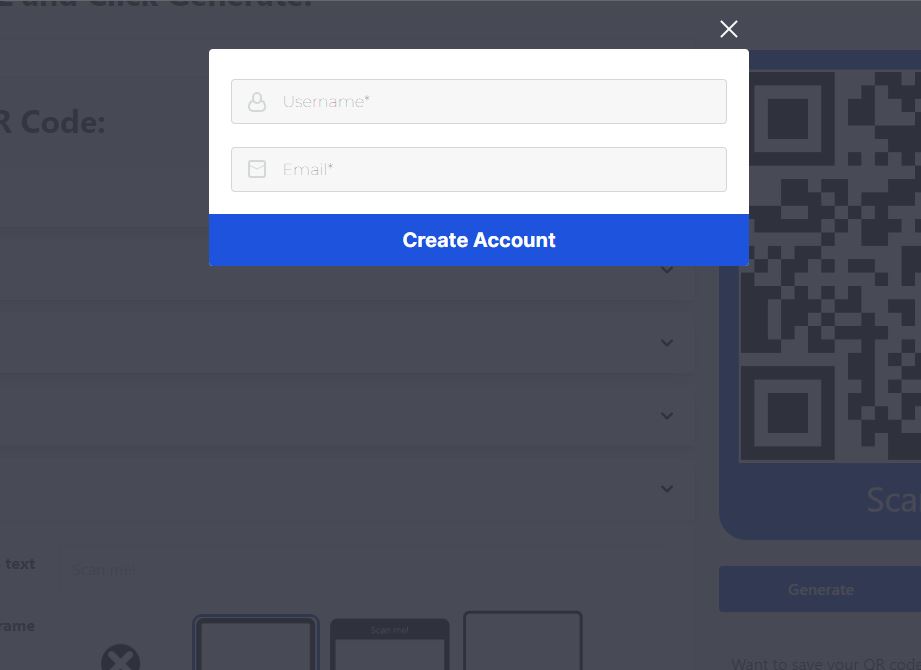This screenshot has width=921, height=670.
Task: Expand the chevron just below the dialog
Action: coord(667,270)
